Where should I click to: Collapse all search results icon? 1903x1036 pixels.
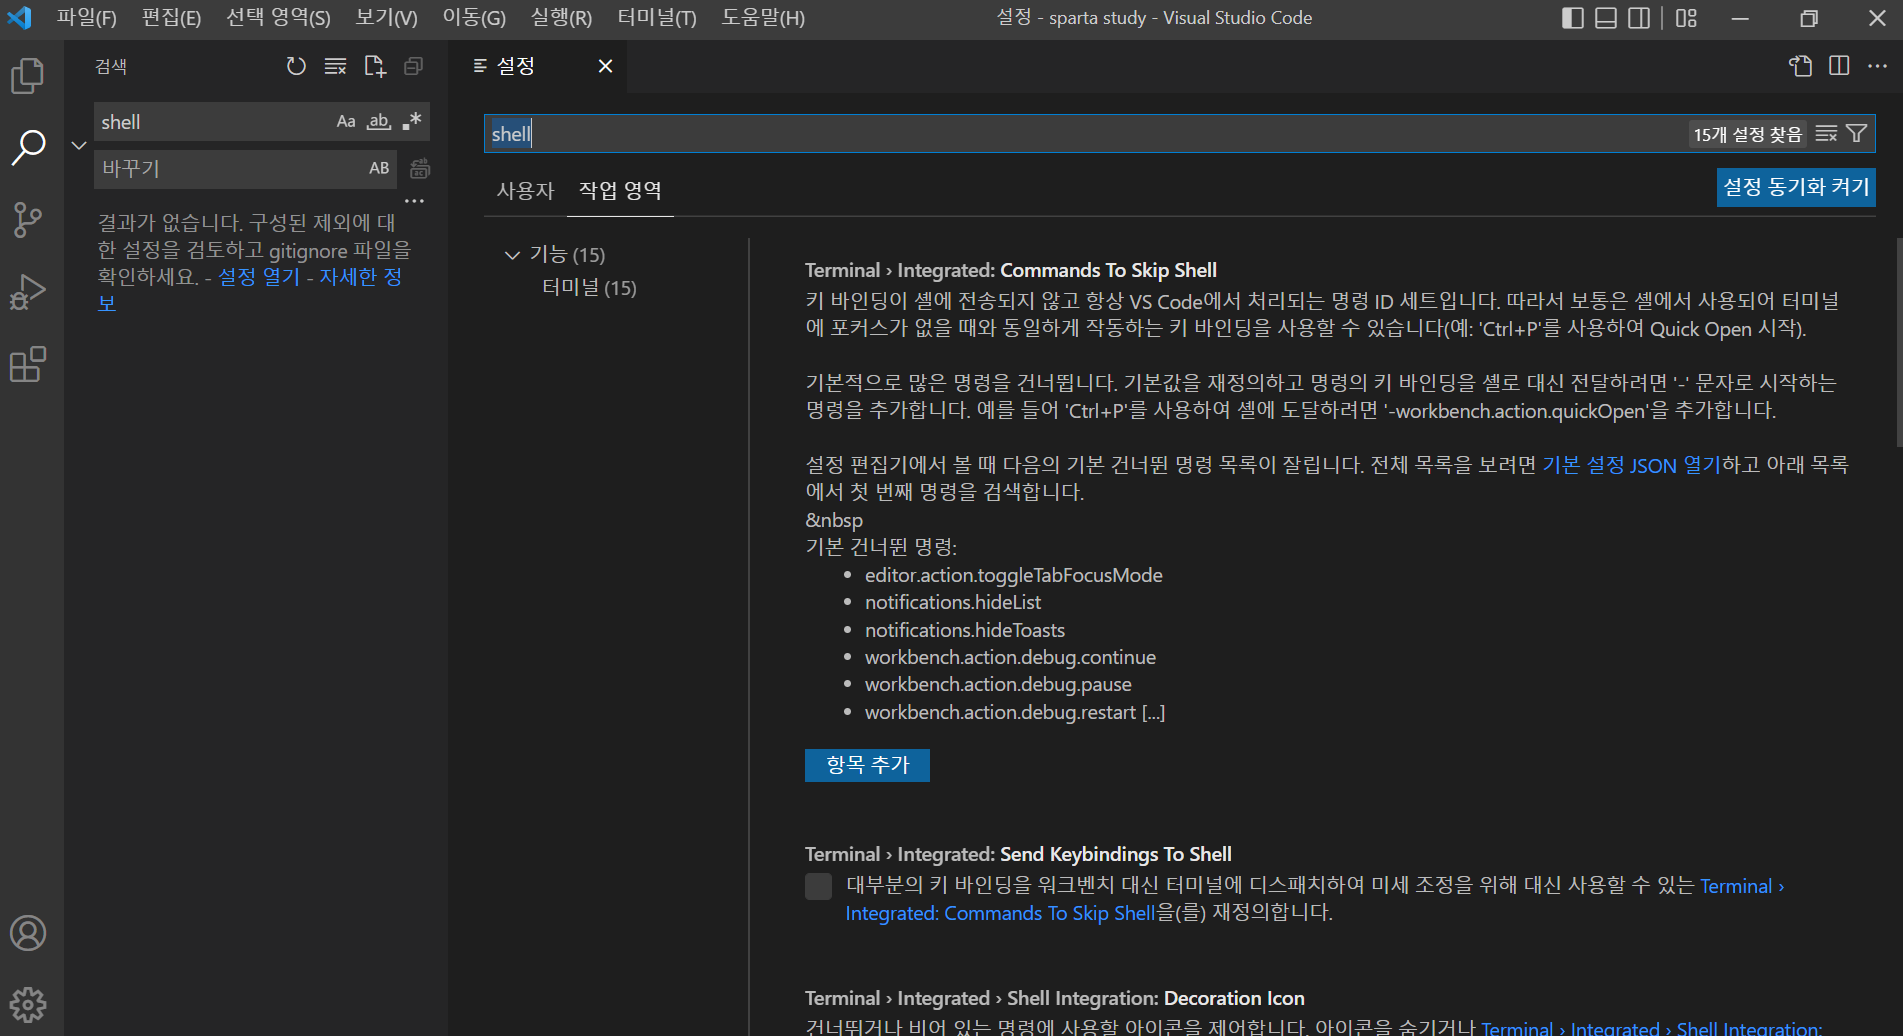413,66
